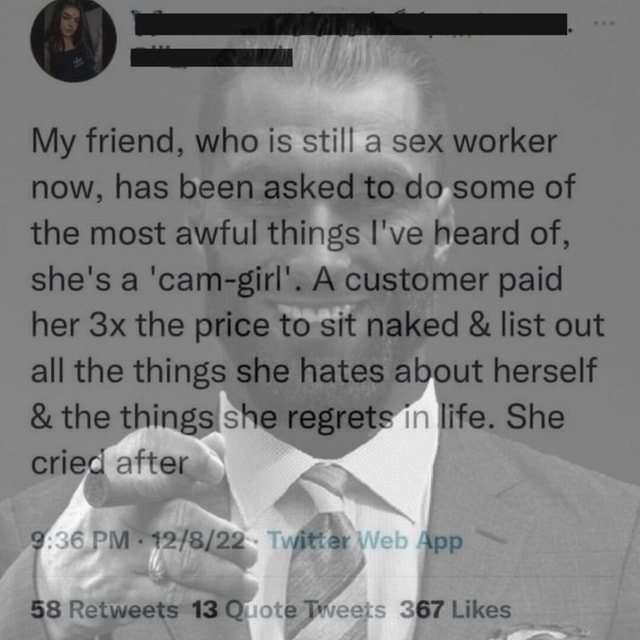The height and width of the screenshot is (640, 640).
Task: View the 367 Likes list
Action: (x=455, y=610)
